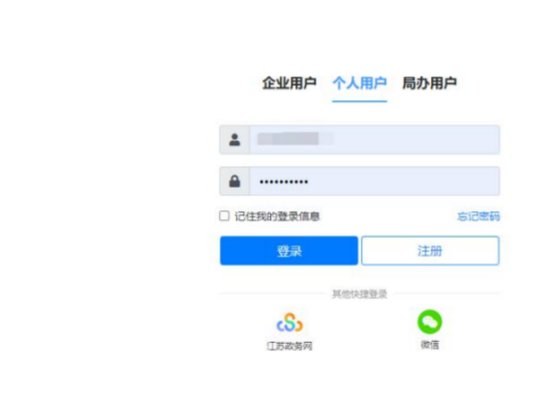Click the 其他快捷登录 divider heading
This screenshot has width=543, height=400.
point(359,294)
